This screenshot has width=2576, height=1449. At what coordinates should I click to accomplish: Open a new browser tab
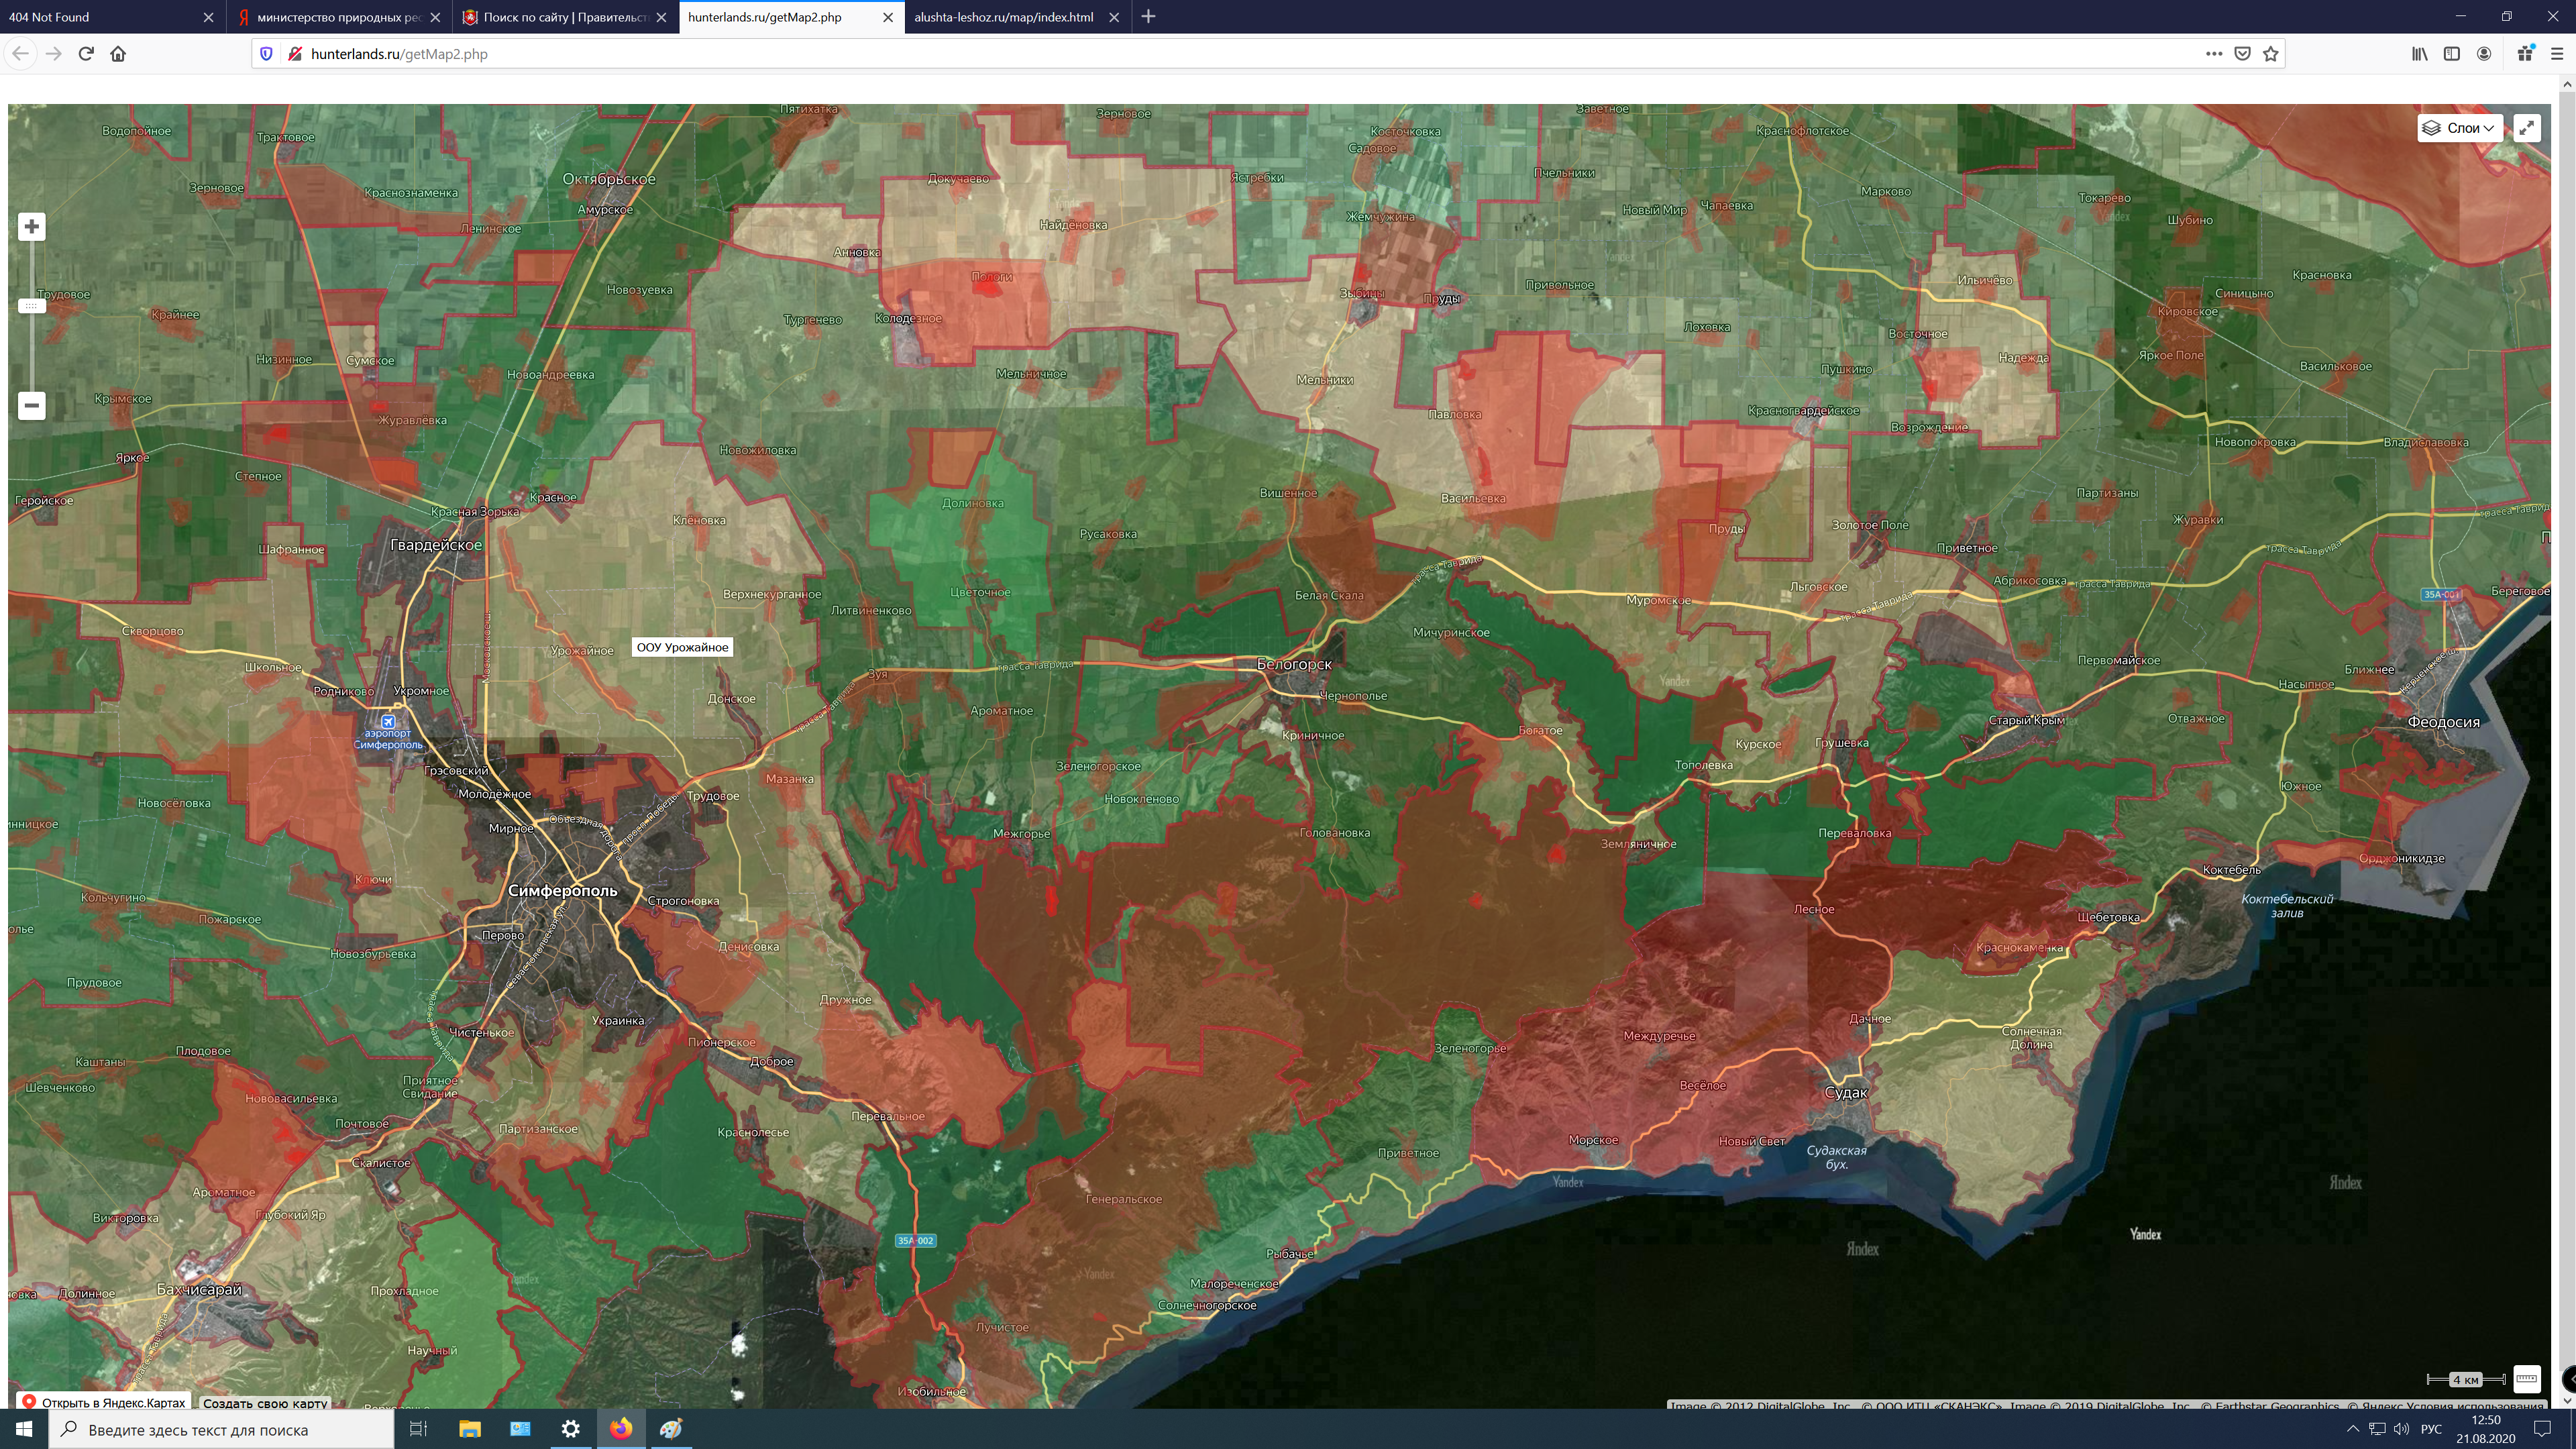coord(1148,17)
